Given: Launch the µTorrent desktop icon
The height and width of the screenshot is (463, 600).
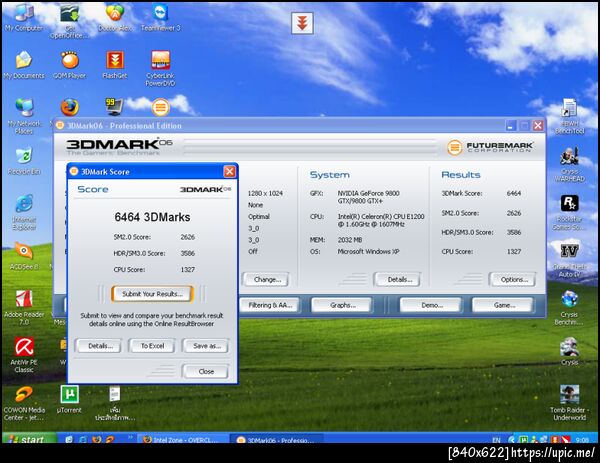Looking at the screenshot, I should pos(70,399).
